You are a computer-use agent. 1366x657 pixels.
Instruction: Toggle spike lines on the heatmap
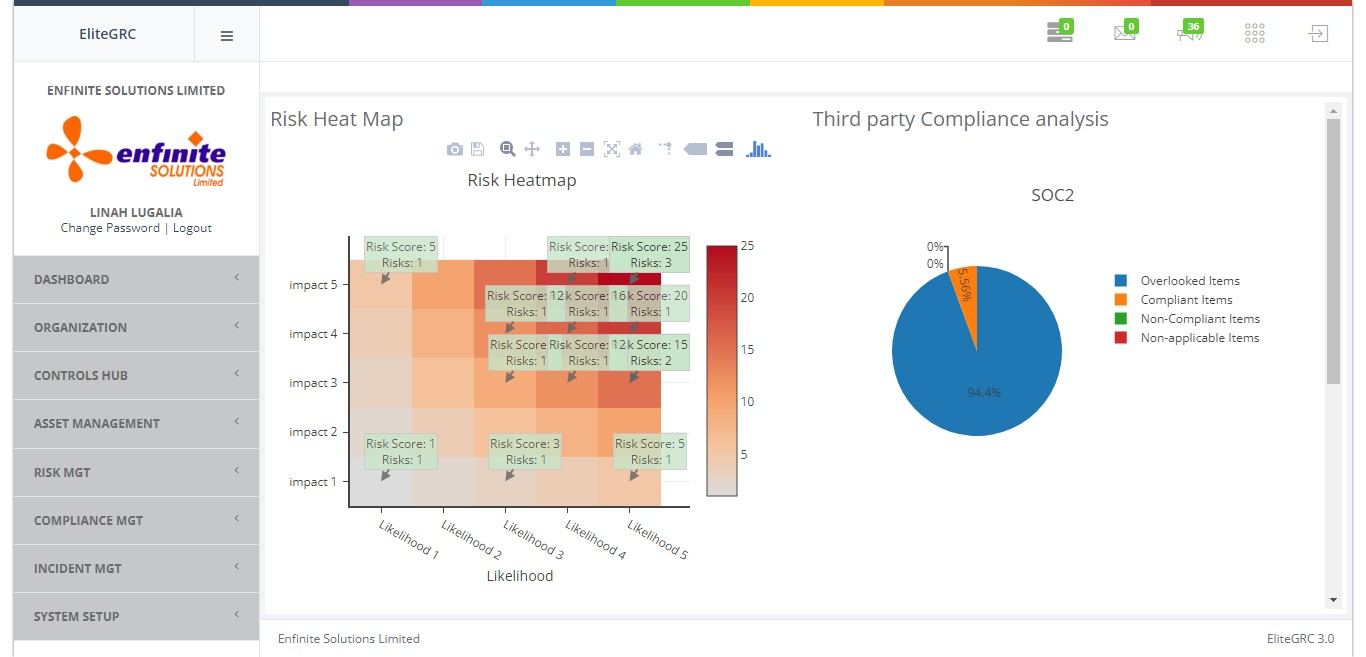(665, 149)
